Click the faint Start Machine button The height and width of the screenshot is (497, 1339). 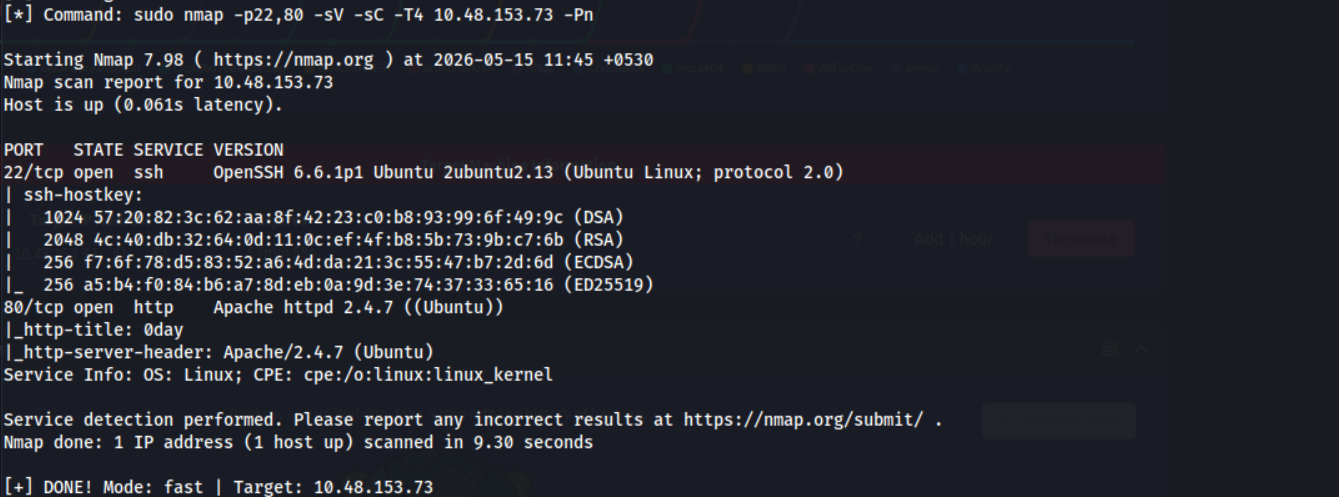tap(1059, 422)
